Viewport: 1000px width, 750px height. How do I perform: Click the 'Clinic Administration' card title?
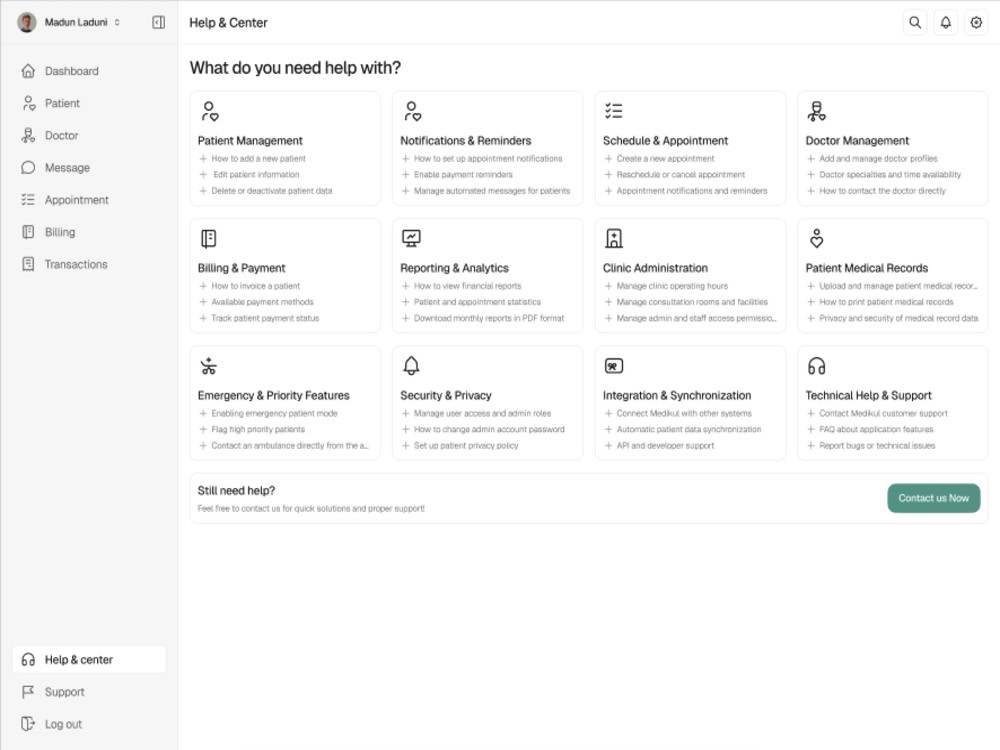656,268
